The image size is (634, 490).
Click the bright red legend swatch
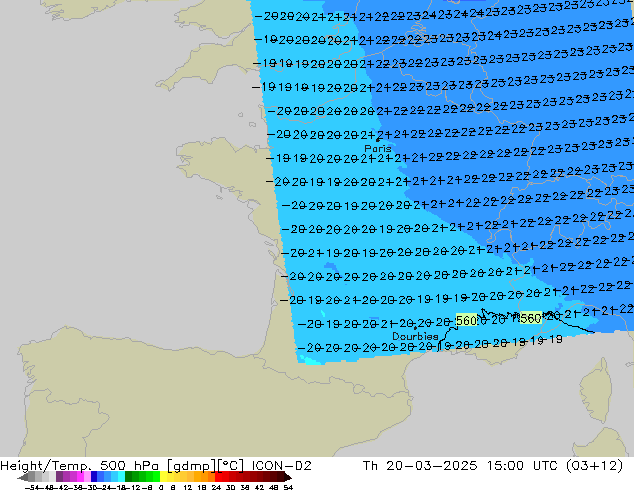(x=218, y=476)
